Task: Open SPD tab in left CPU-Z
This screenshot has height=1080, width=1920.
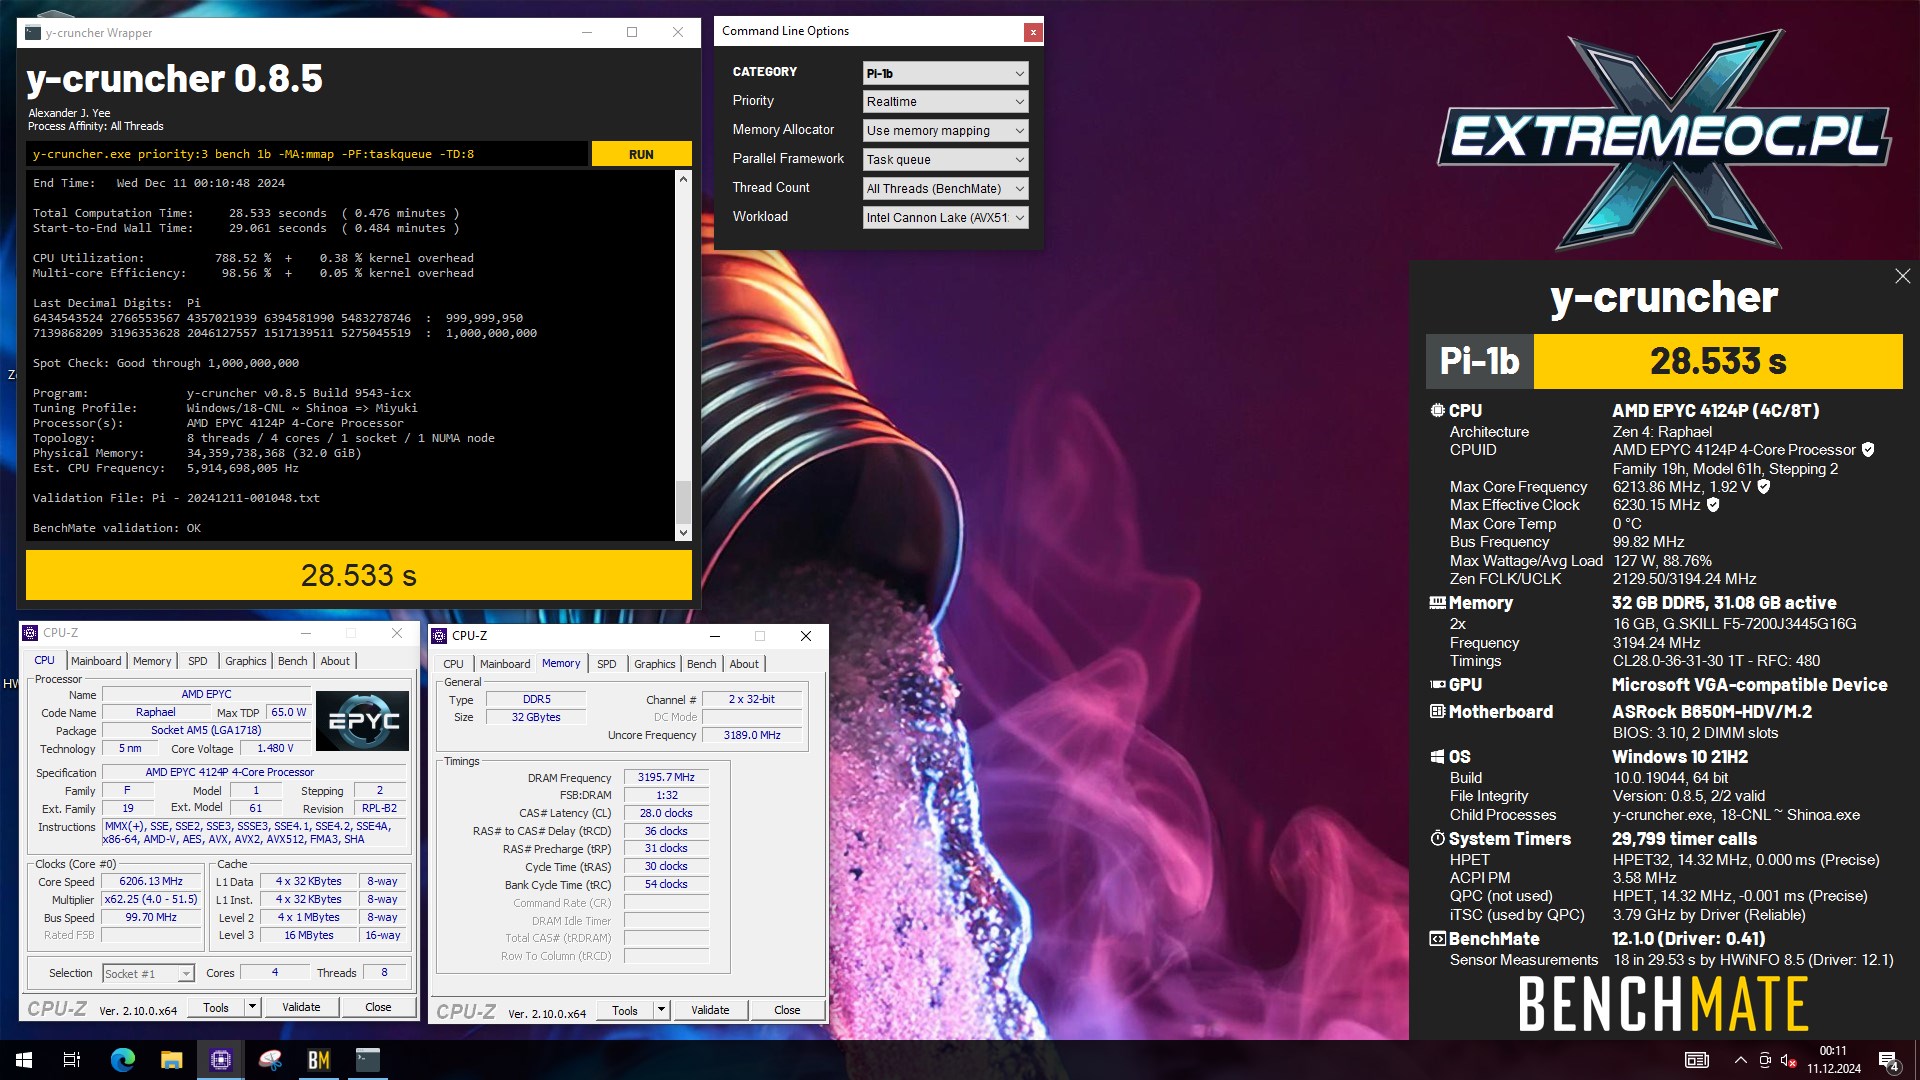Action: pyautogui.click(x=198, y=661)
